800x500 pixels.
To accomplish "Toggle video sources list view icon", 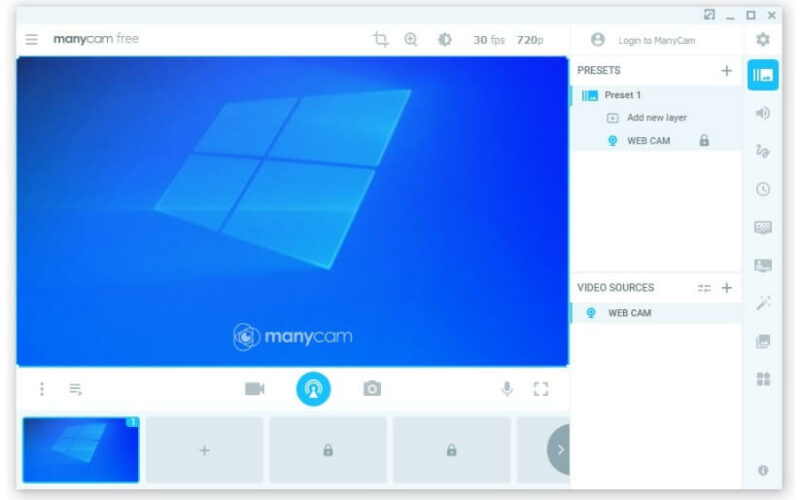I will (704, 288).
